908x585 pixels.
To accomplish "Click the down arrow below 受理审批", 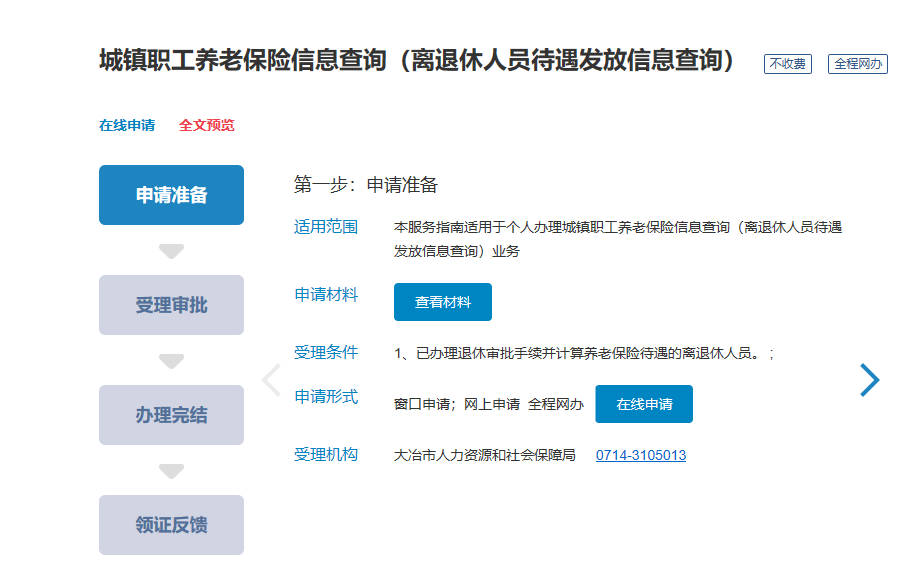I will pyautogui.click(x=171, y=361).
